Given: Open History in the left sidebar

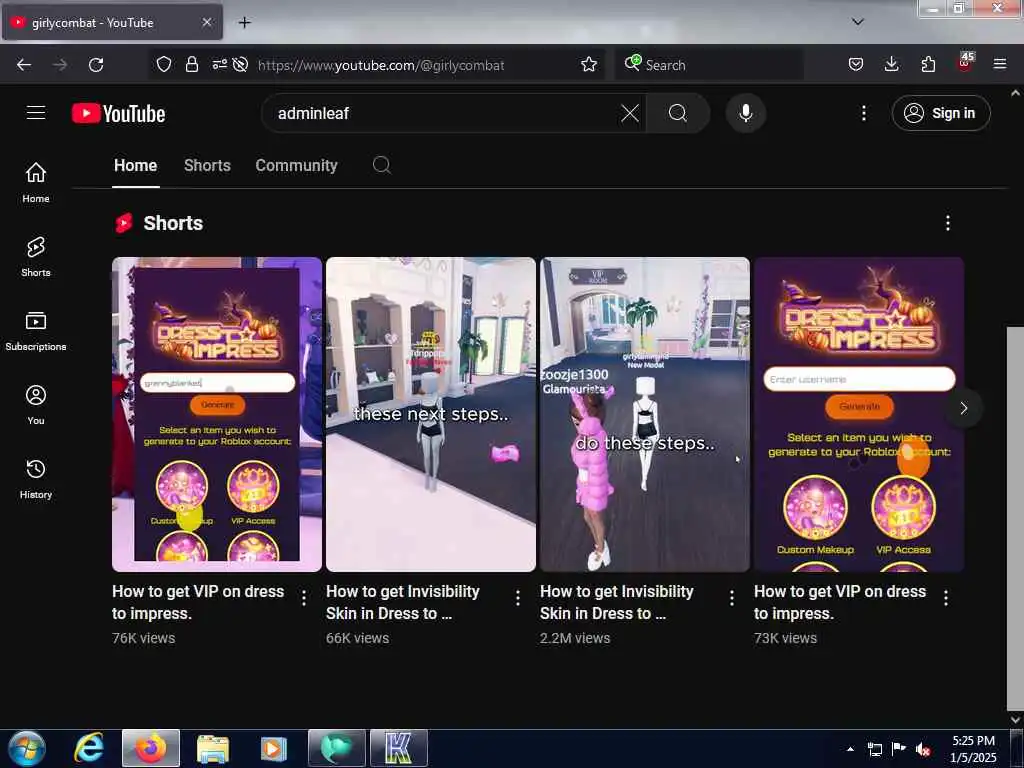Looking at the screenshot, I should (x=36, y=479).
